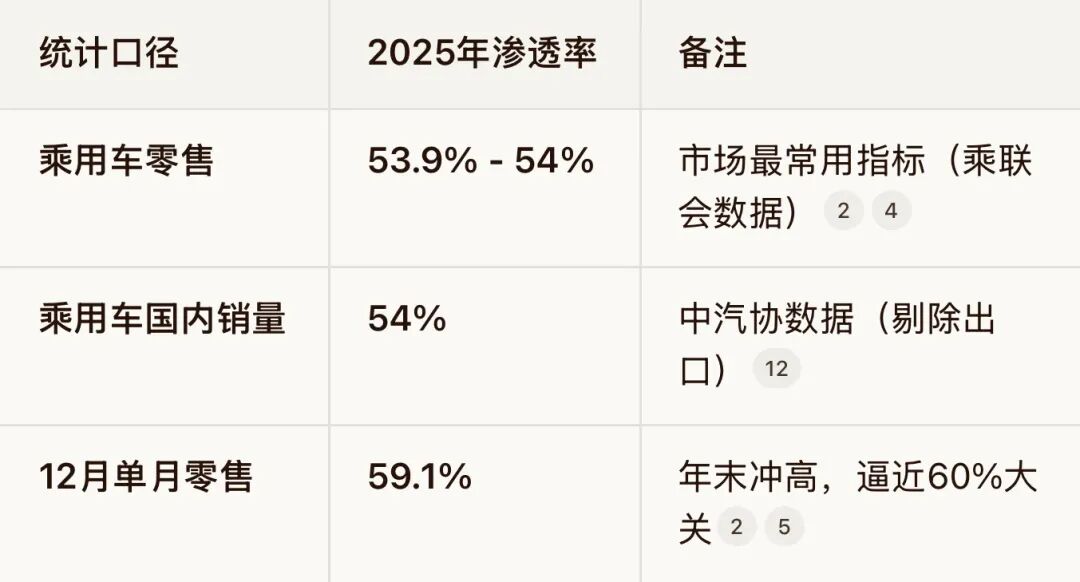The width and height of the screenshot is (1080, 582).
Task: Click the 备注 column header
Action: click(x=712, y=53)
